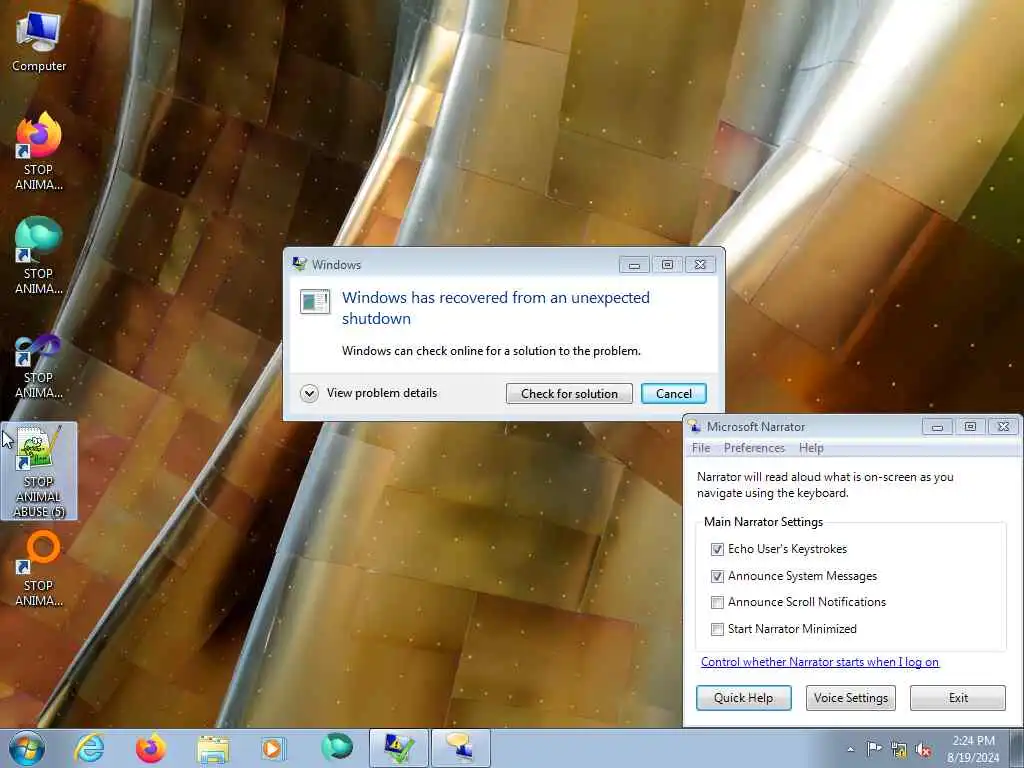
Task: Open the Computer desktop icon
Action: (39, 42)
